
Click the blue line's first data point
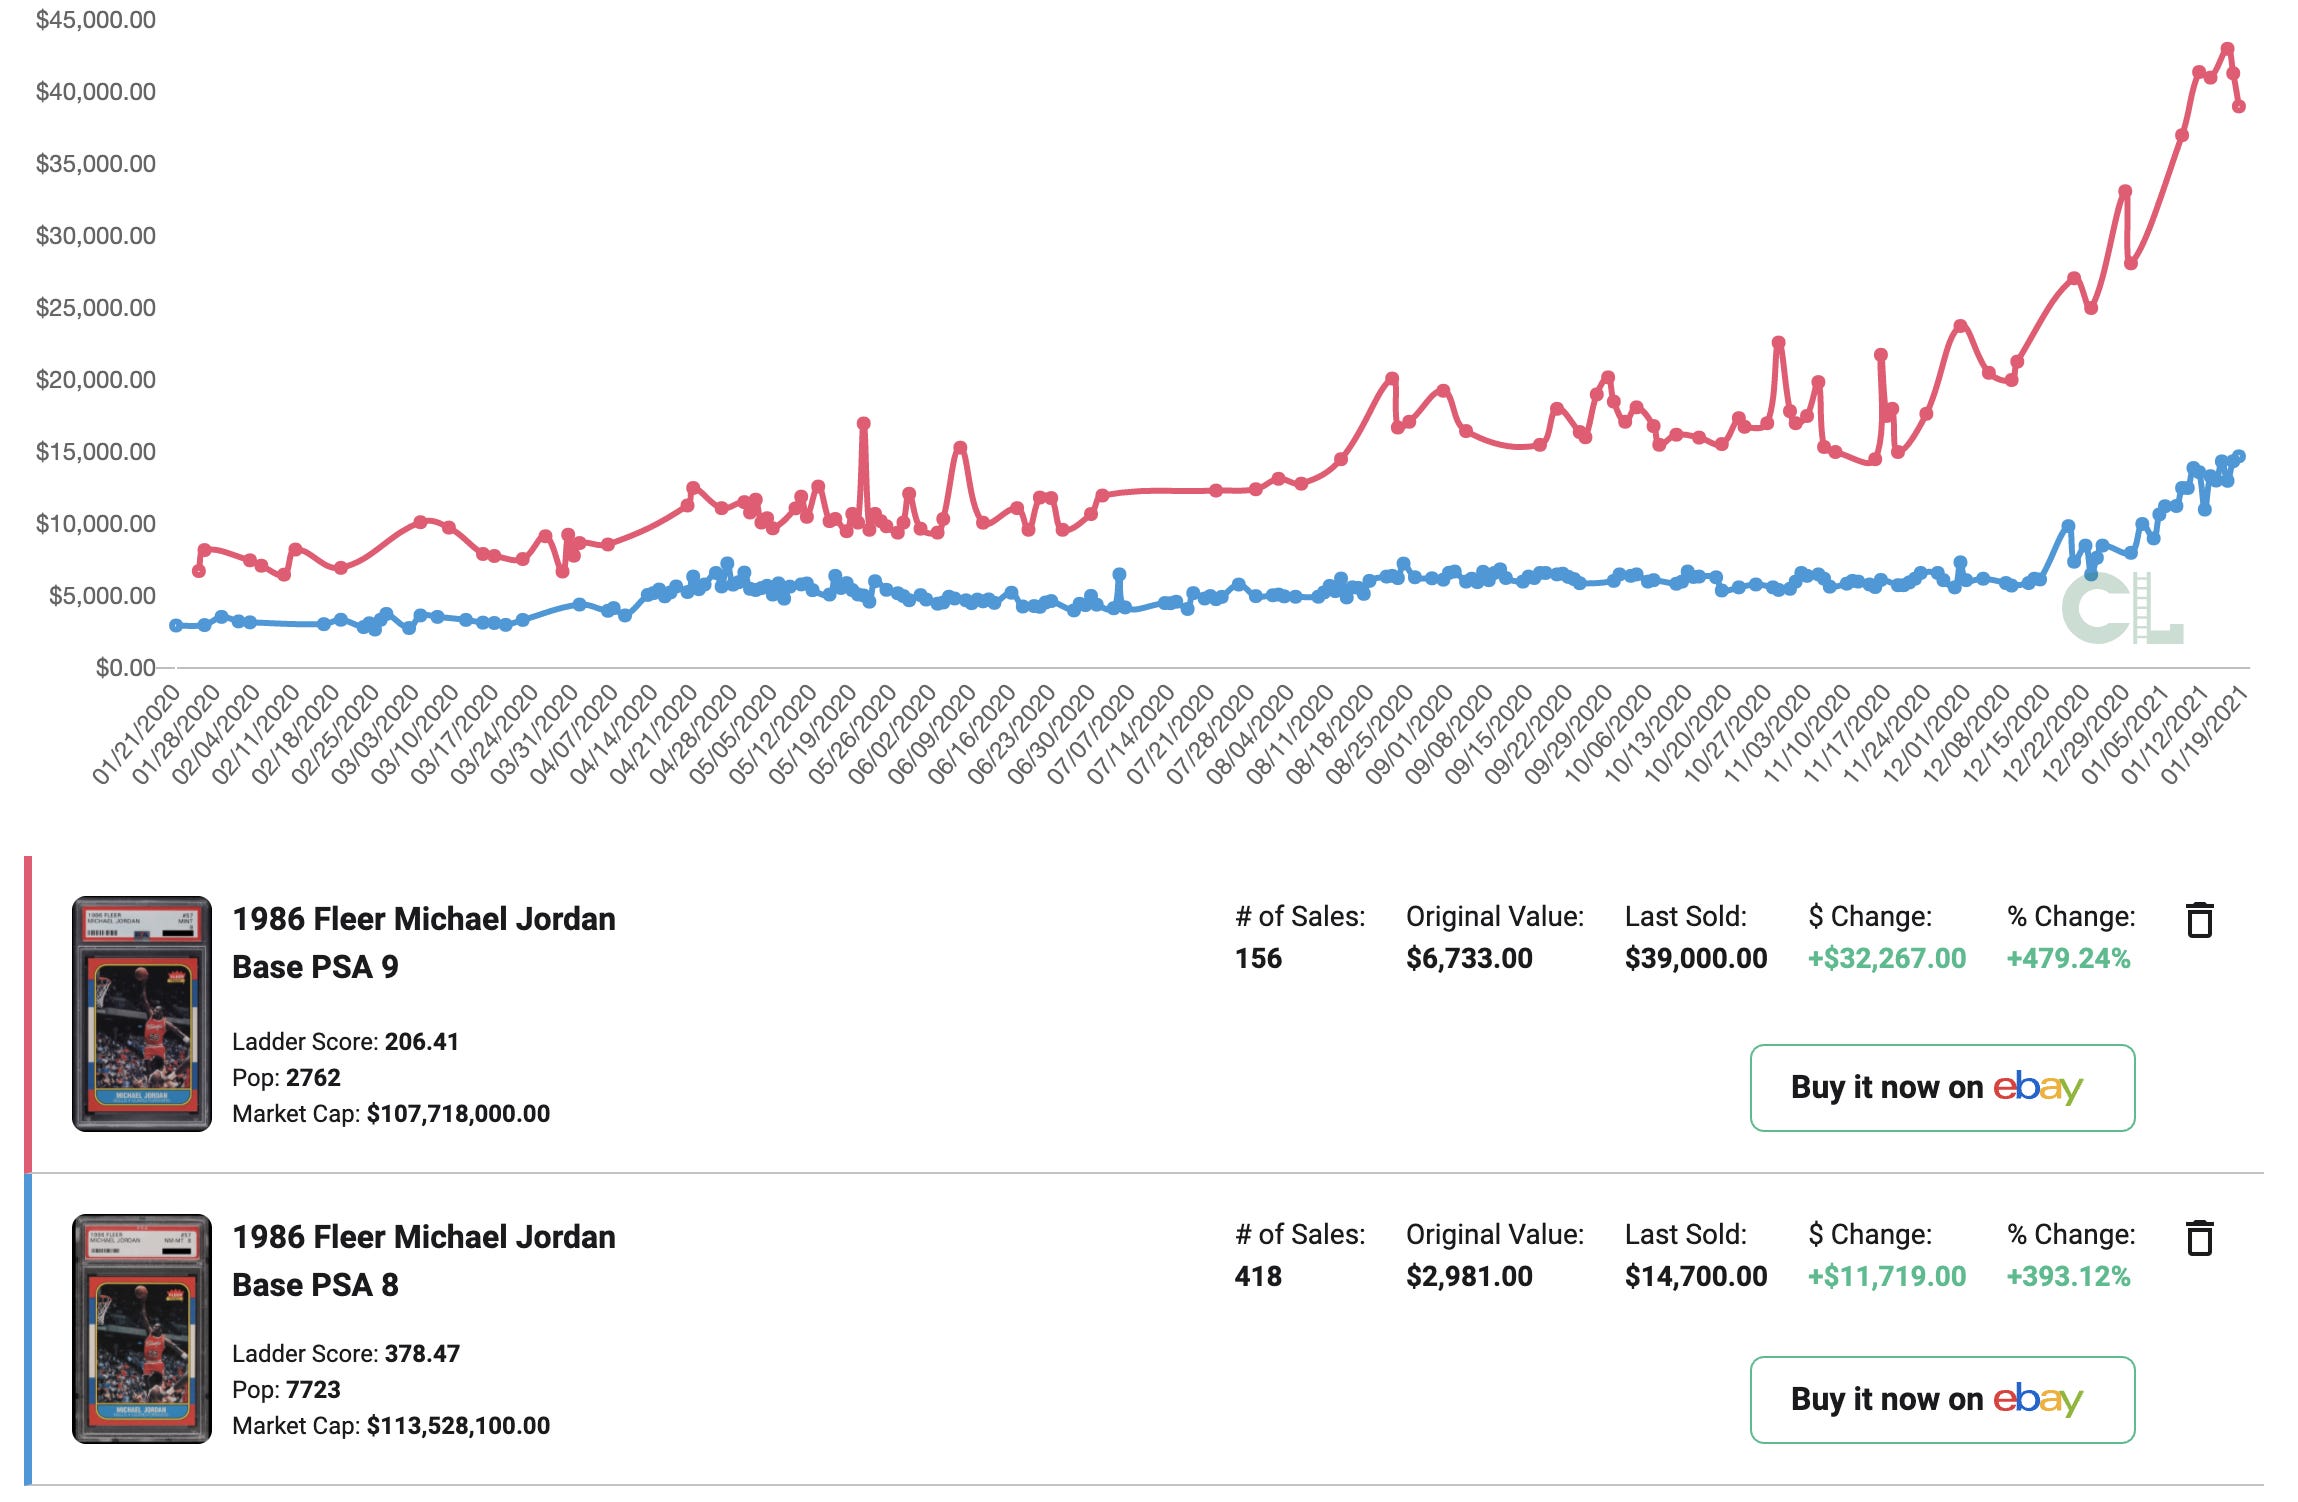176,625
